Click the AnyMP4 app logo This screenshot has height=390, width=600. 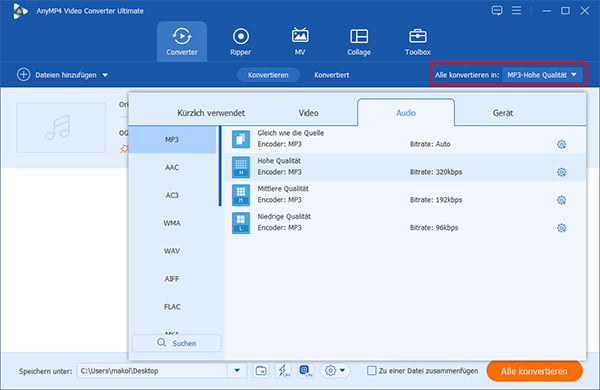[x=20, y=11]
